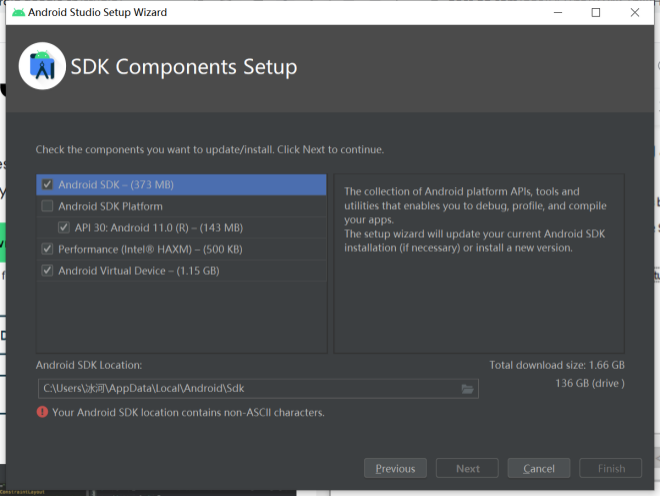The image size is (660, 496).
Task: Toggle the Android SDK checkbox
Action: click(47, 185)
